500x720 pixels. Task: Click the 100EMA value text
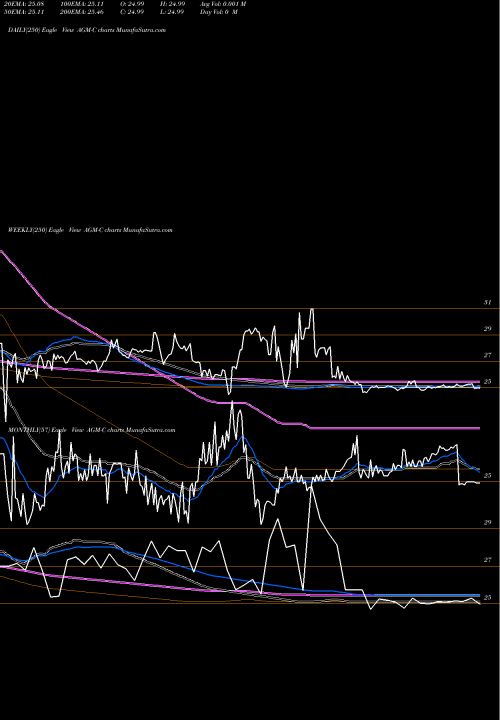(x=84, y=4)
